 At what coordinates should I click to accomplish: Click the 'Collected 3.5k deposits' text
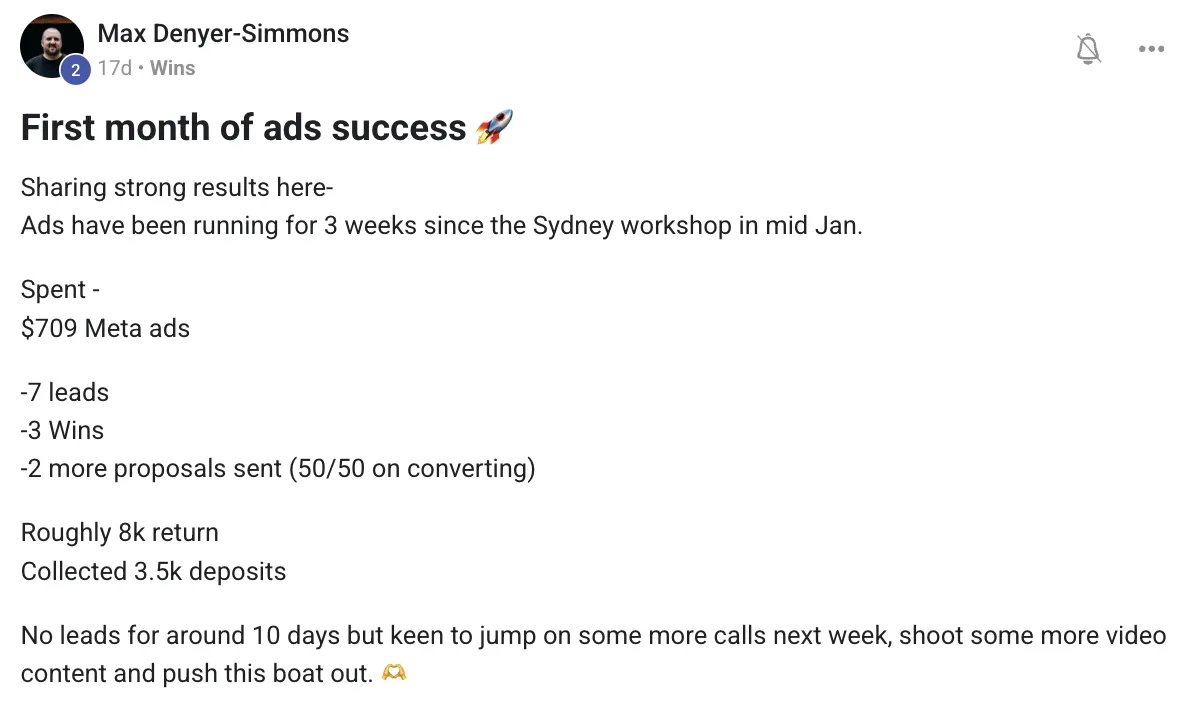[153, 571]
